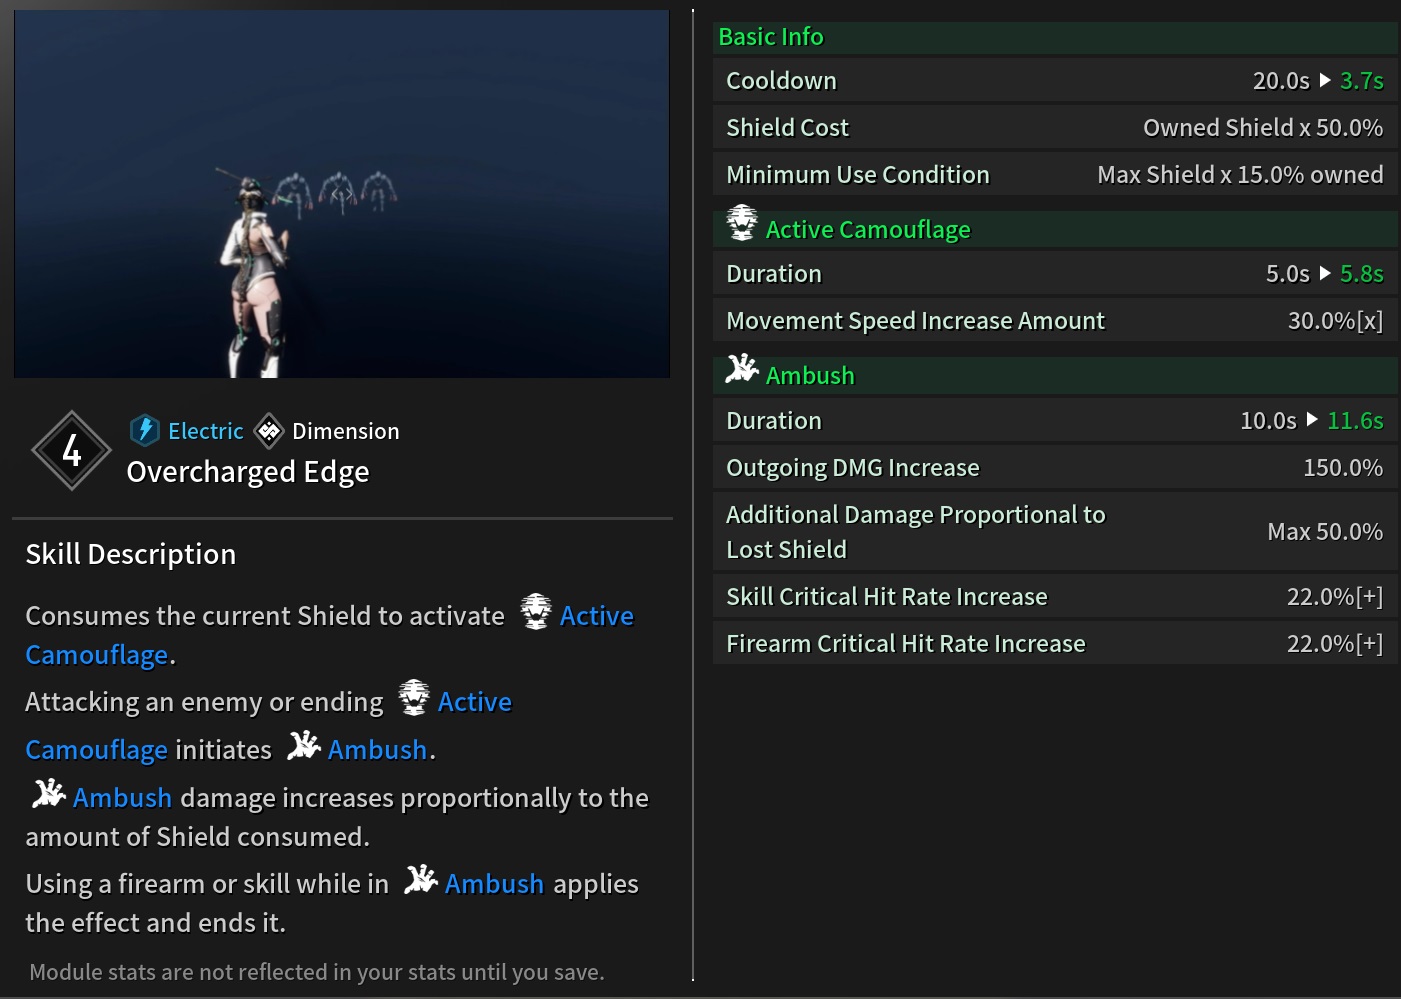Click the Ambush icon after 'skill while in'
Screen dimensions: 1401x999
click(x=421, y=879)
